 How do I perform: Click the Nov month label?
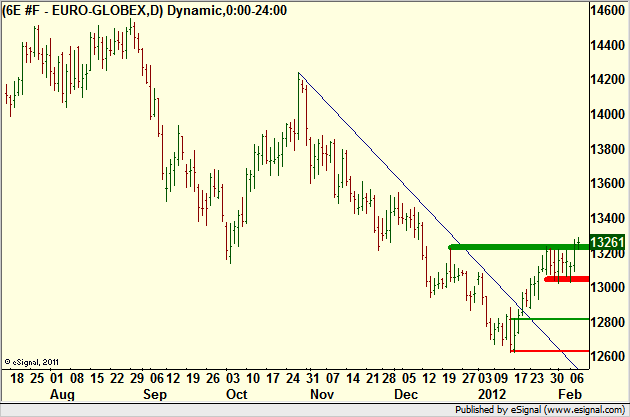click(x=320, y=395)
